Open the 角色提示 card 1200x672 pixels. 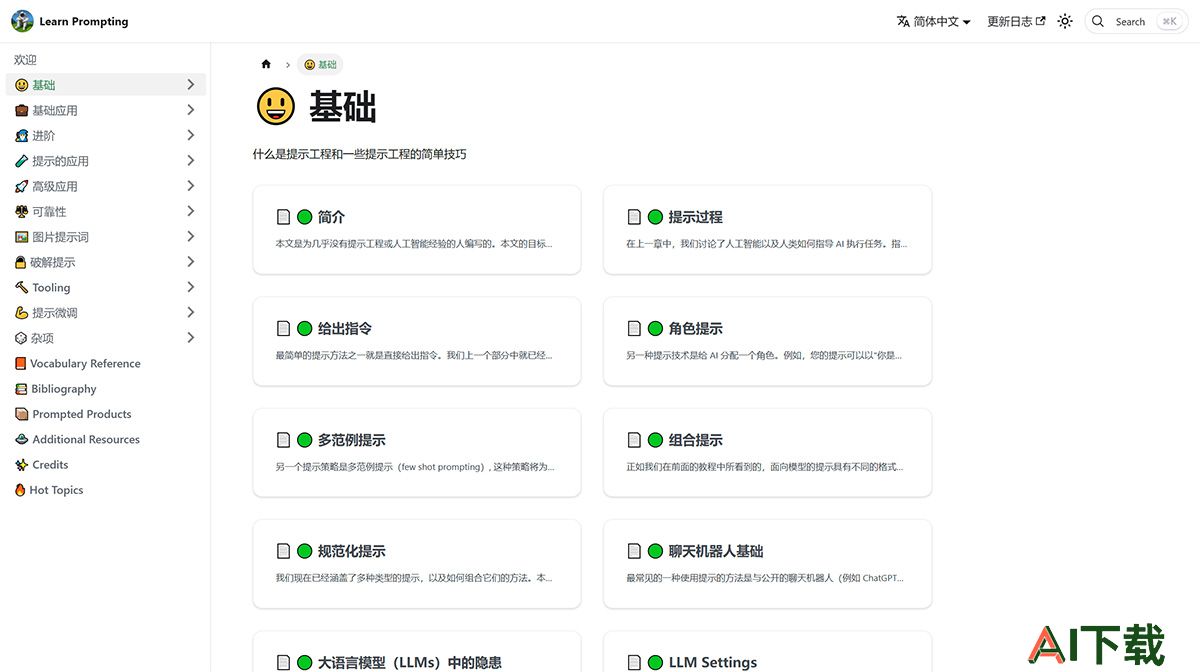click(768, 341)
